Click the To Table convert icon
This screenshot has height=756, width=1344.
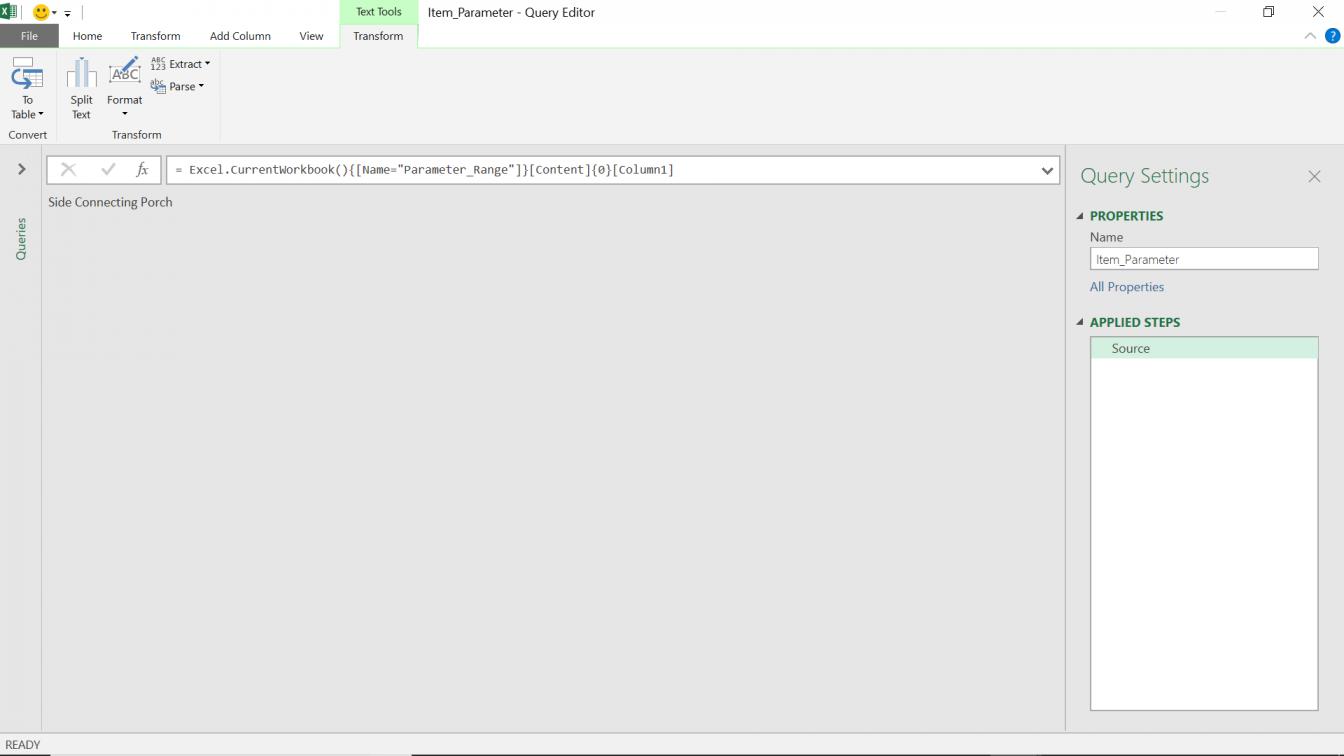click(x=27, y=74)
